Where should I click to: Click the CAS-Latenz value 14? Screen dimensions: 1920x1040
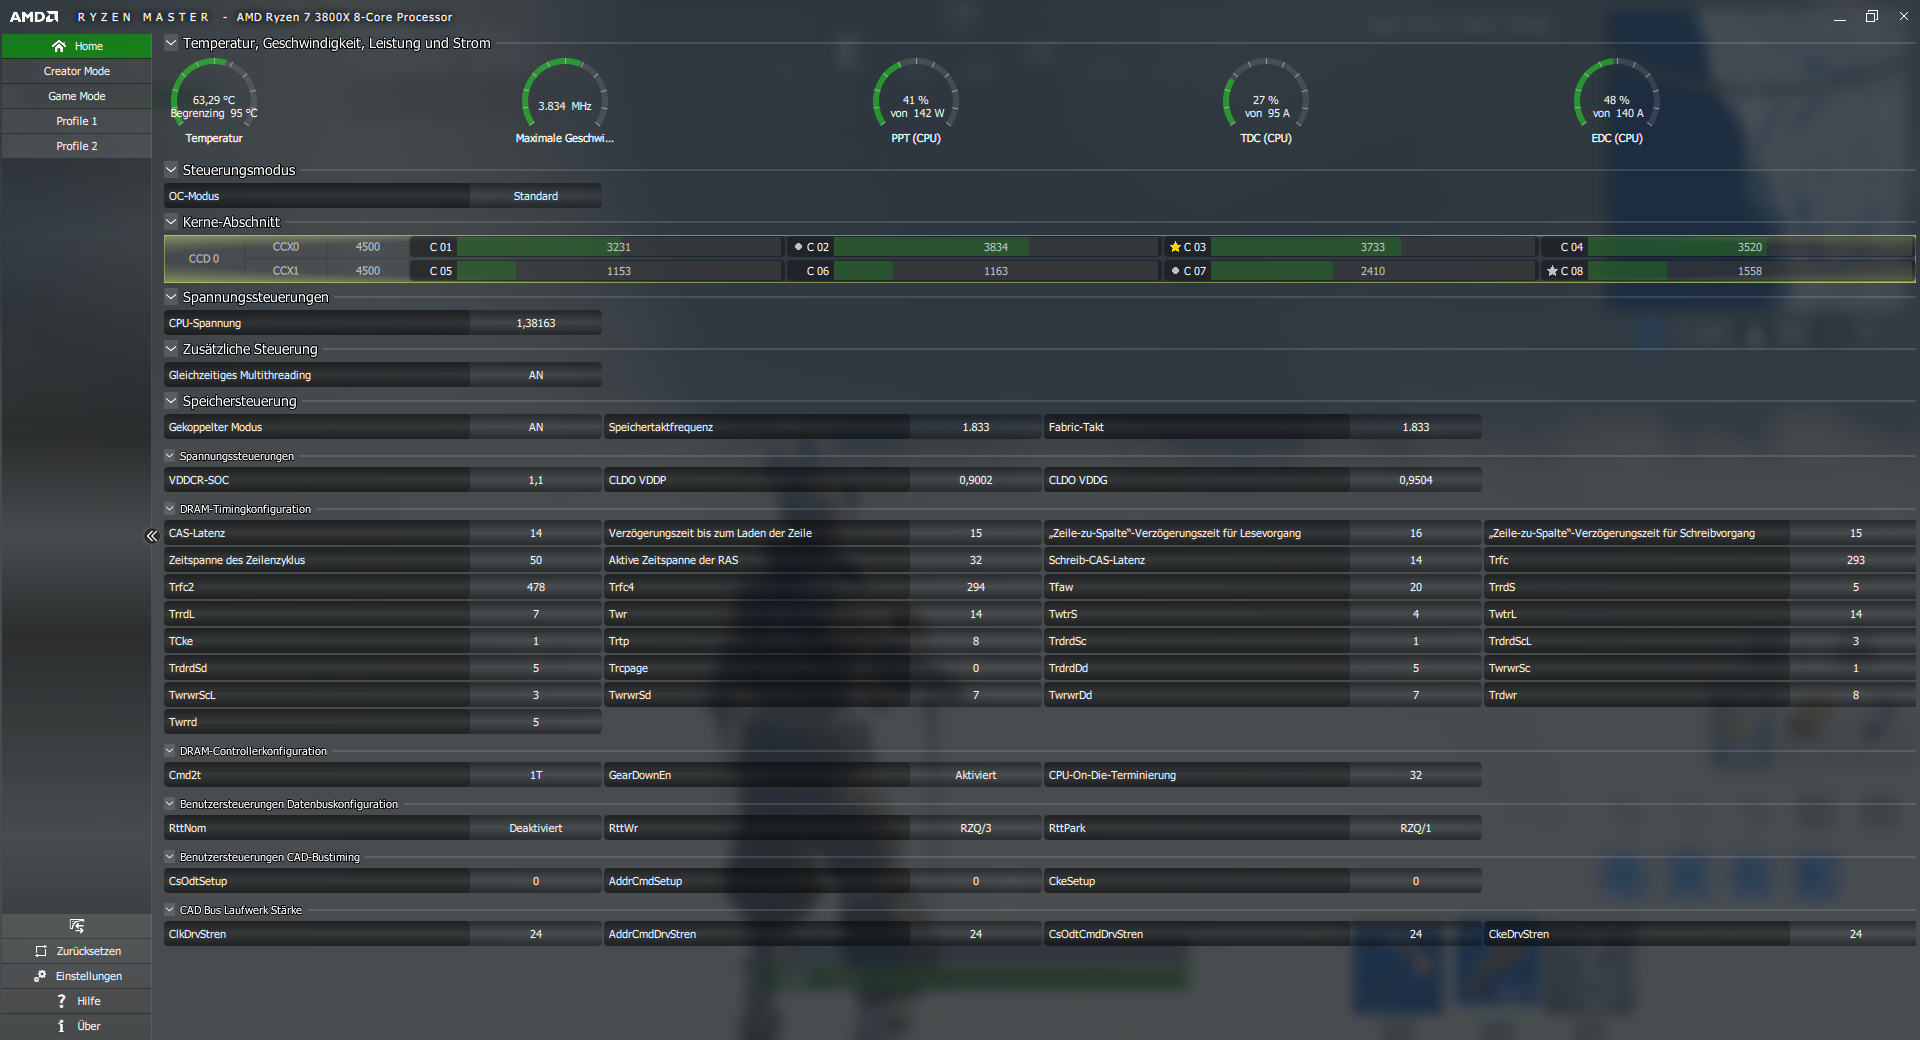click(536, 533)
